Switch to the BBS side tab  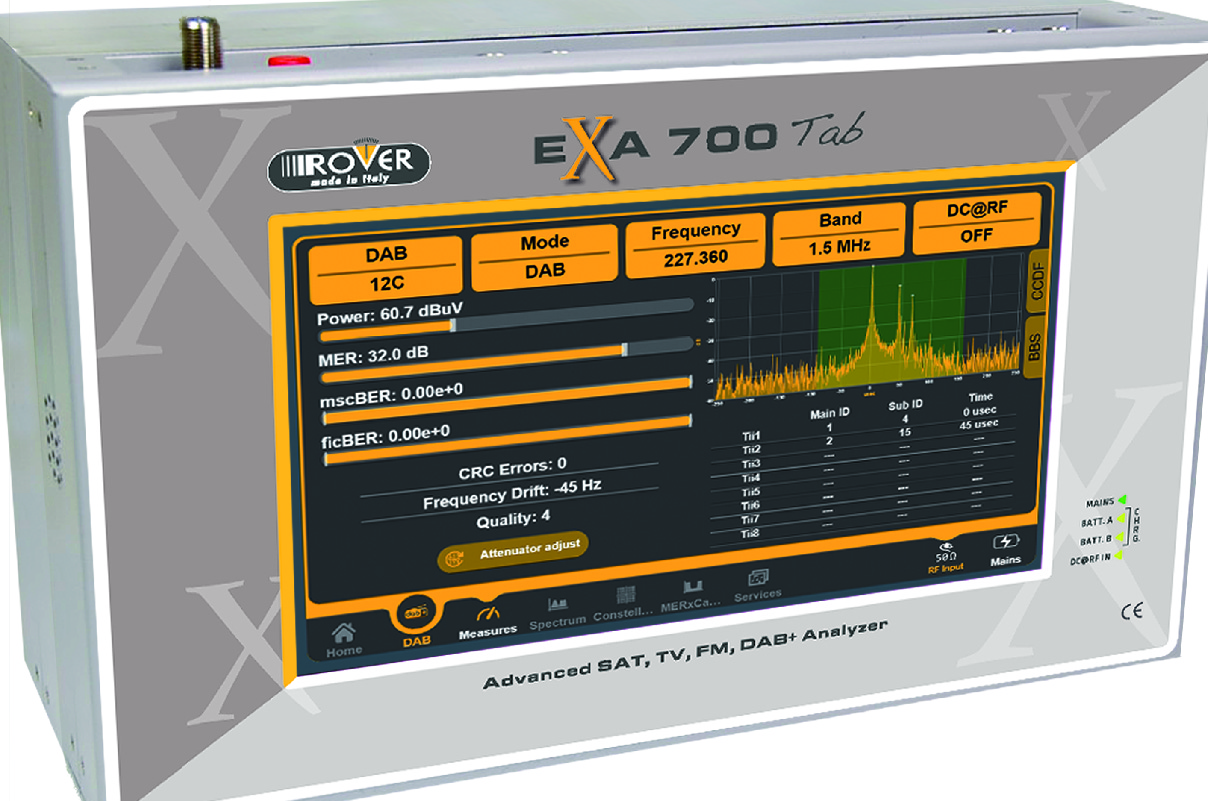[x=1035, y=347]
